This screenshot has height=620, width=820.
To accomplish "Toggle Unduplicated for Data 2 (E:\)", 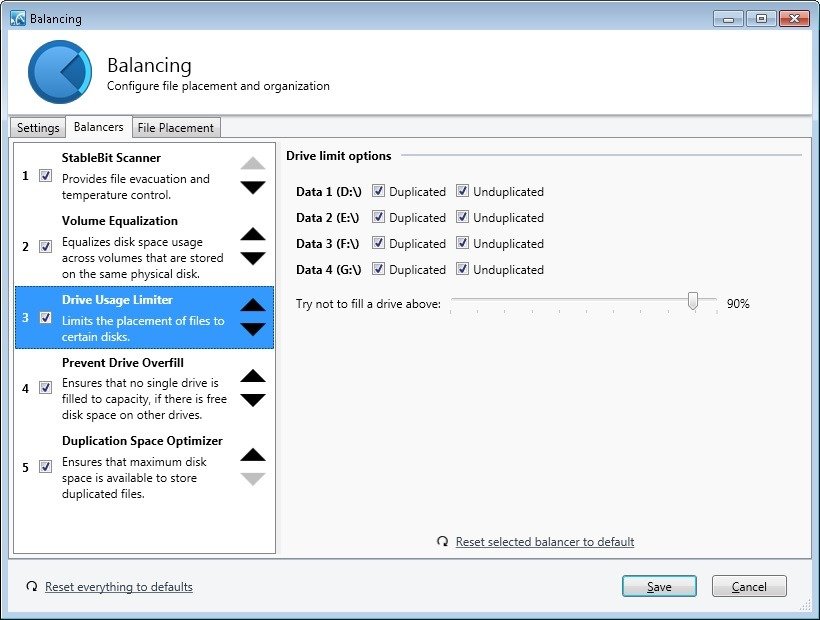I will pyautogui.click(x=462, y=217).
